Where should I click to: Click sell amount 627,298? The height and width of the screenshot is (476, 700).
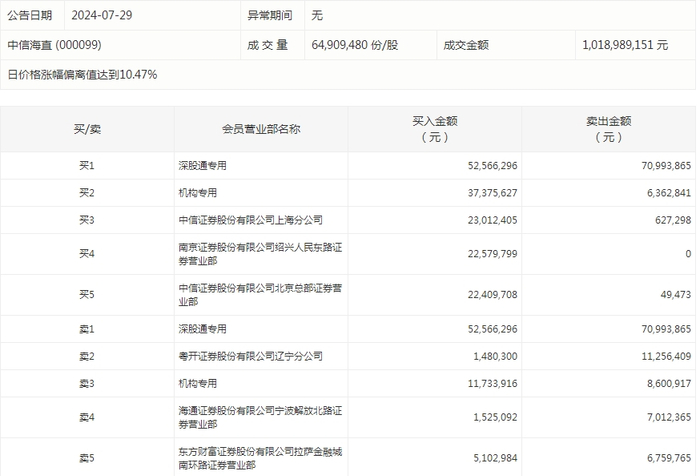(x=673, y=220)
